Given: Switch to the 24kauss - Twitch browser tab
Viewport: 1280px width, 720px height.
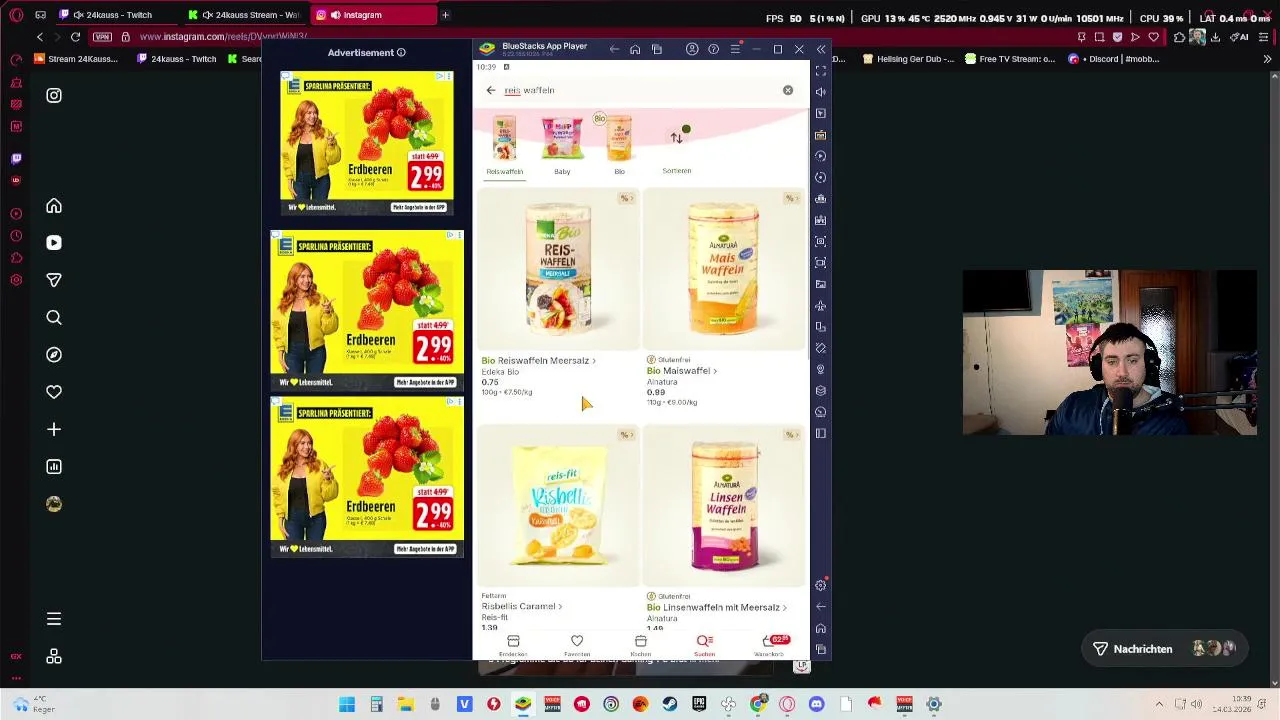Looking at the screenshot, I should click(x=115, y=15).
